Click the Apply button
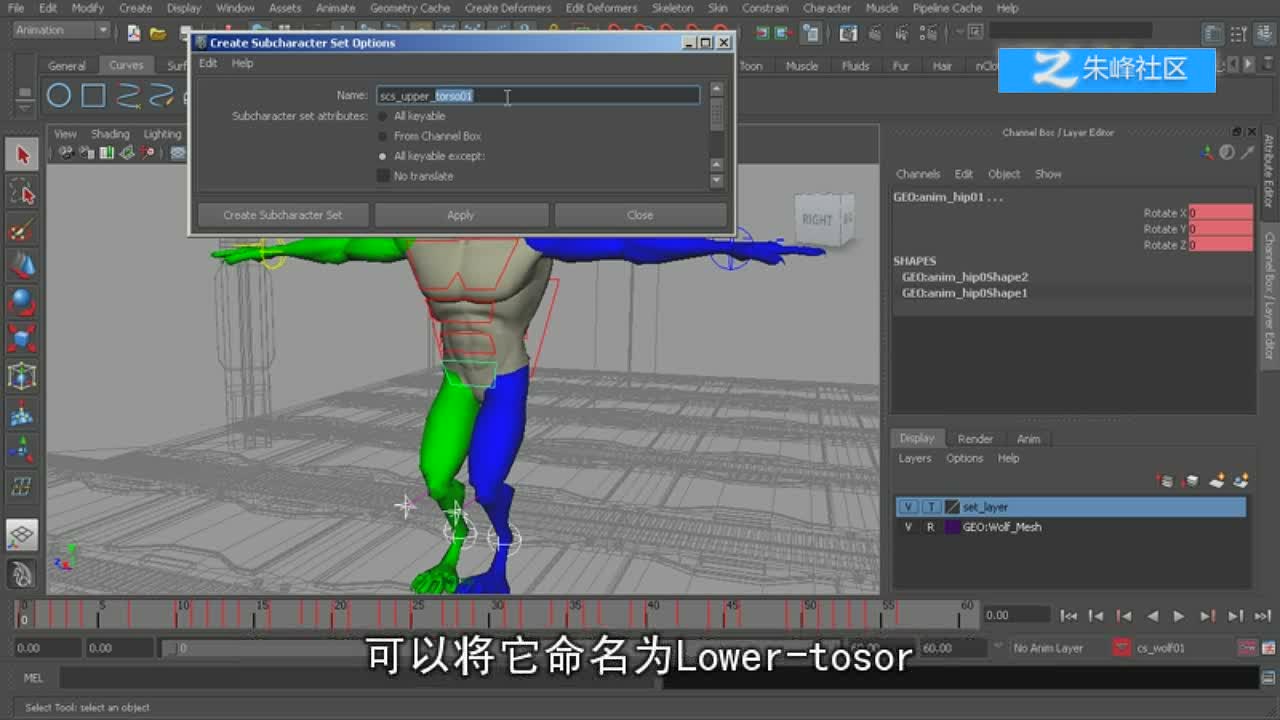The height and width of the screenshot is (720, 1280). tap(461, 215)
